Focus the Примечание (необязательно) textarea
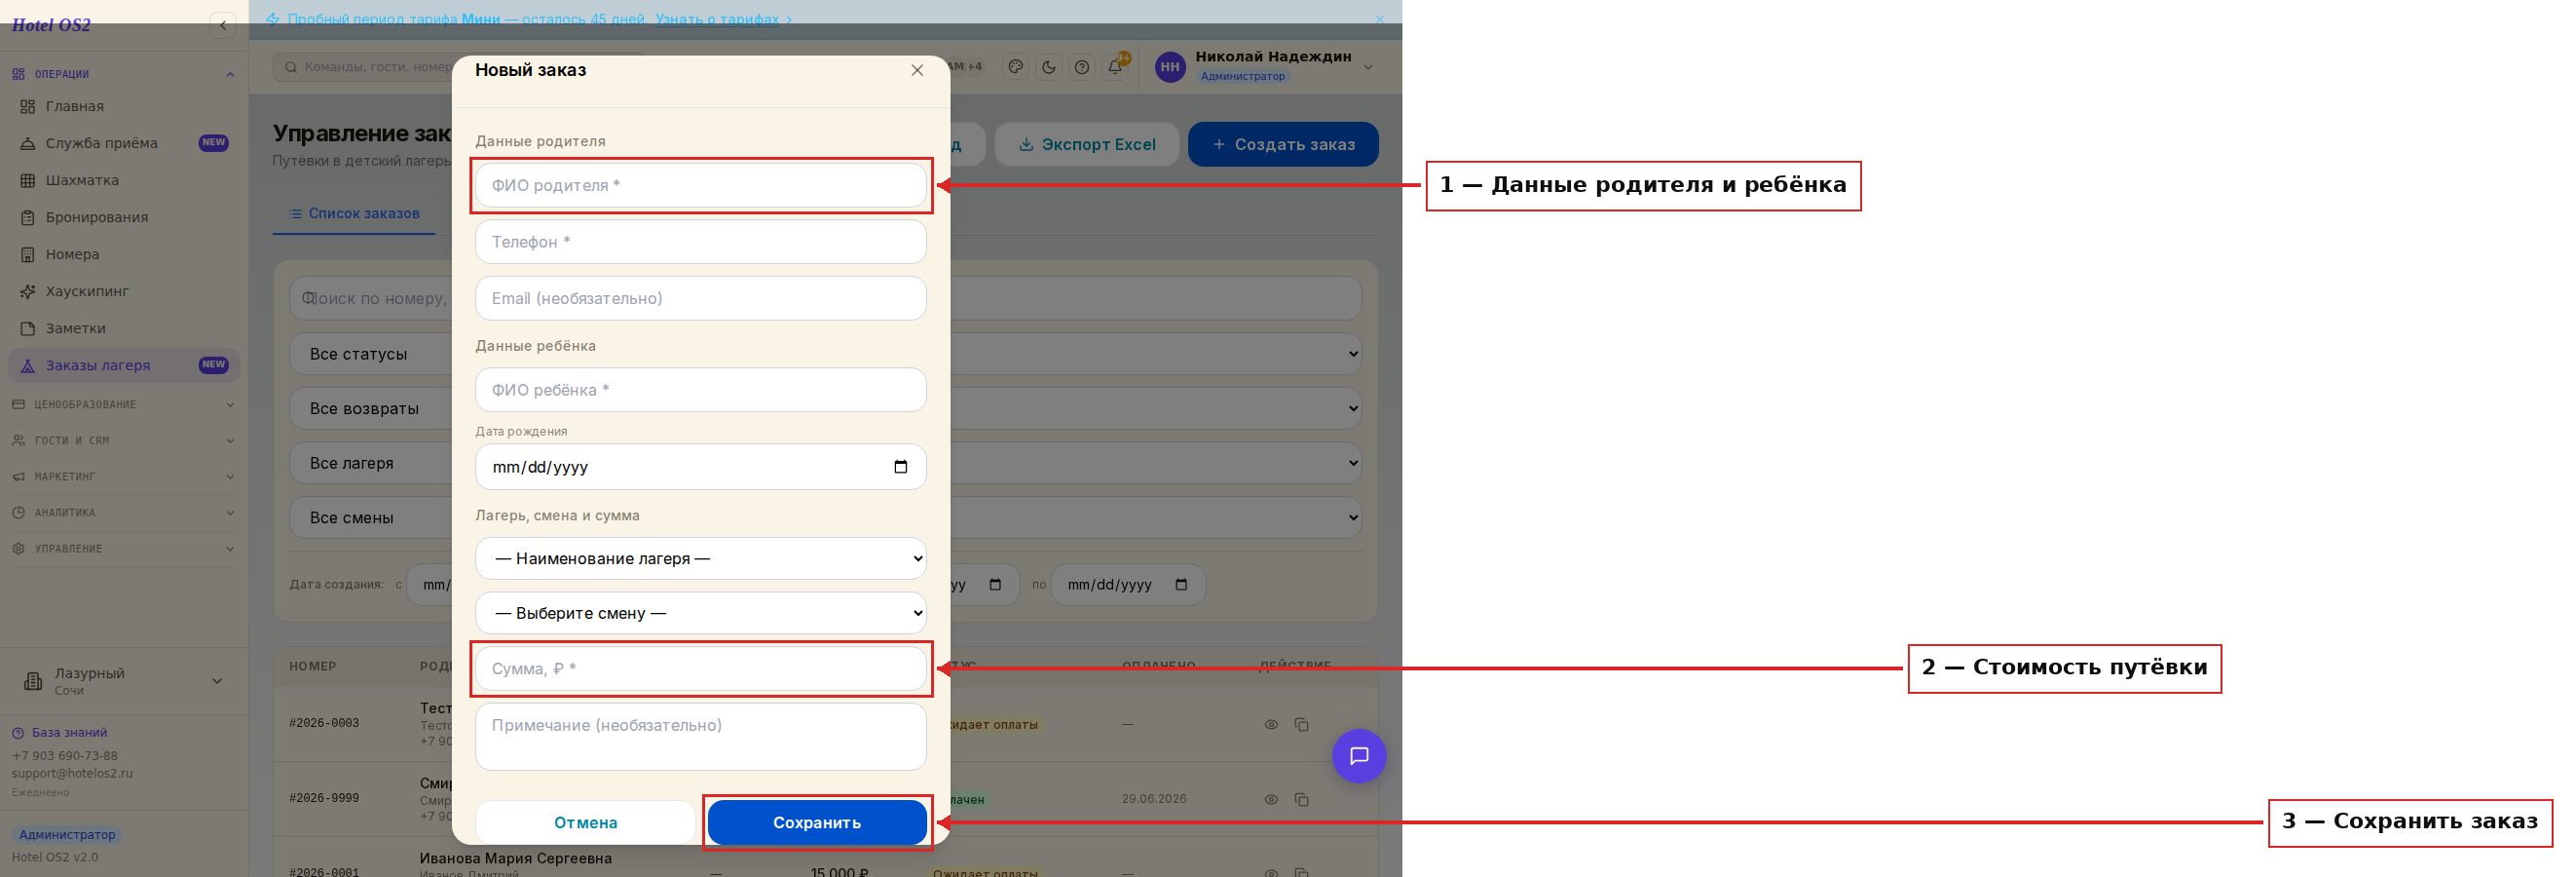Screen dimensions: 2576x877 coord(700,737)
